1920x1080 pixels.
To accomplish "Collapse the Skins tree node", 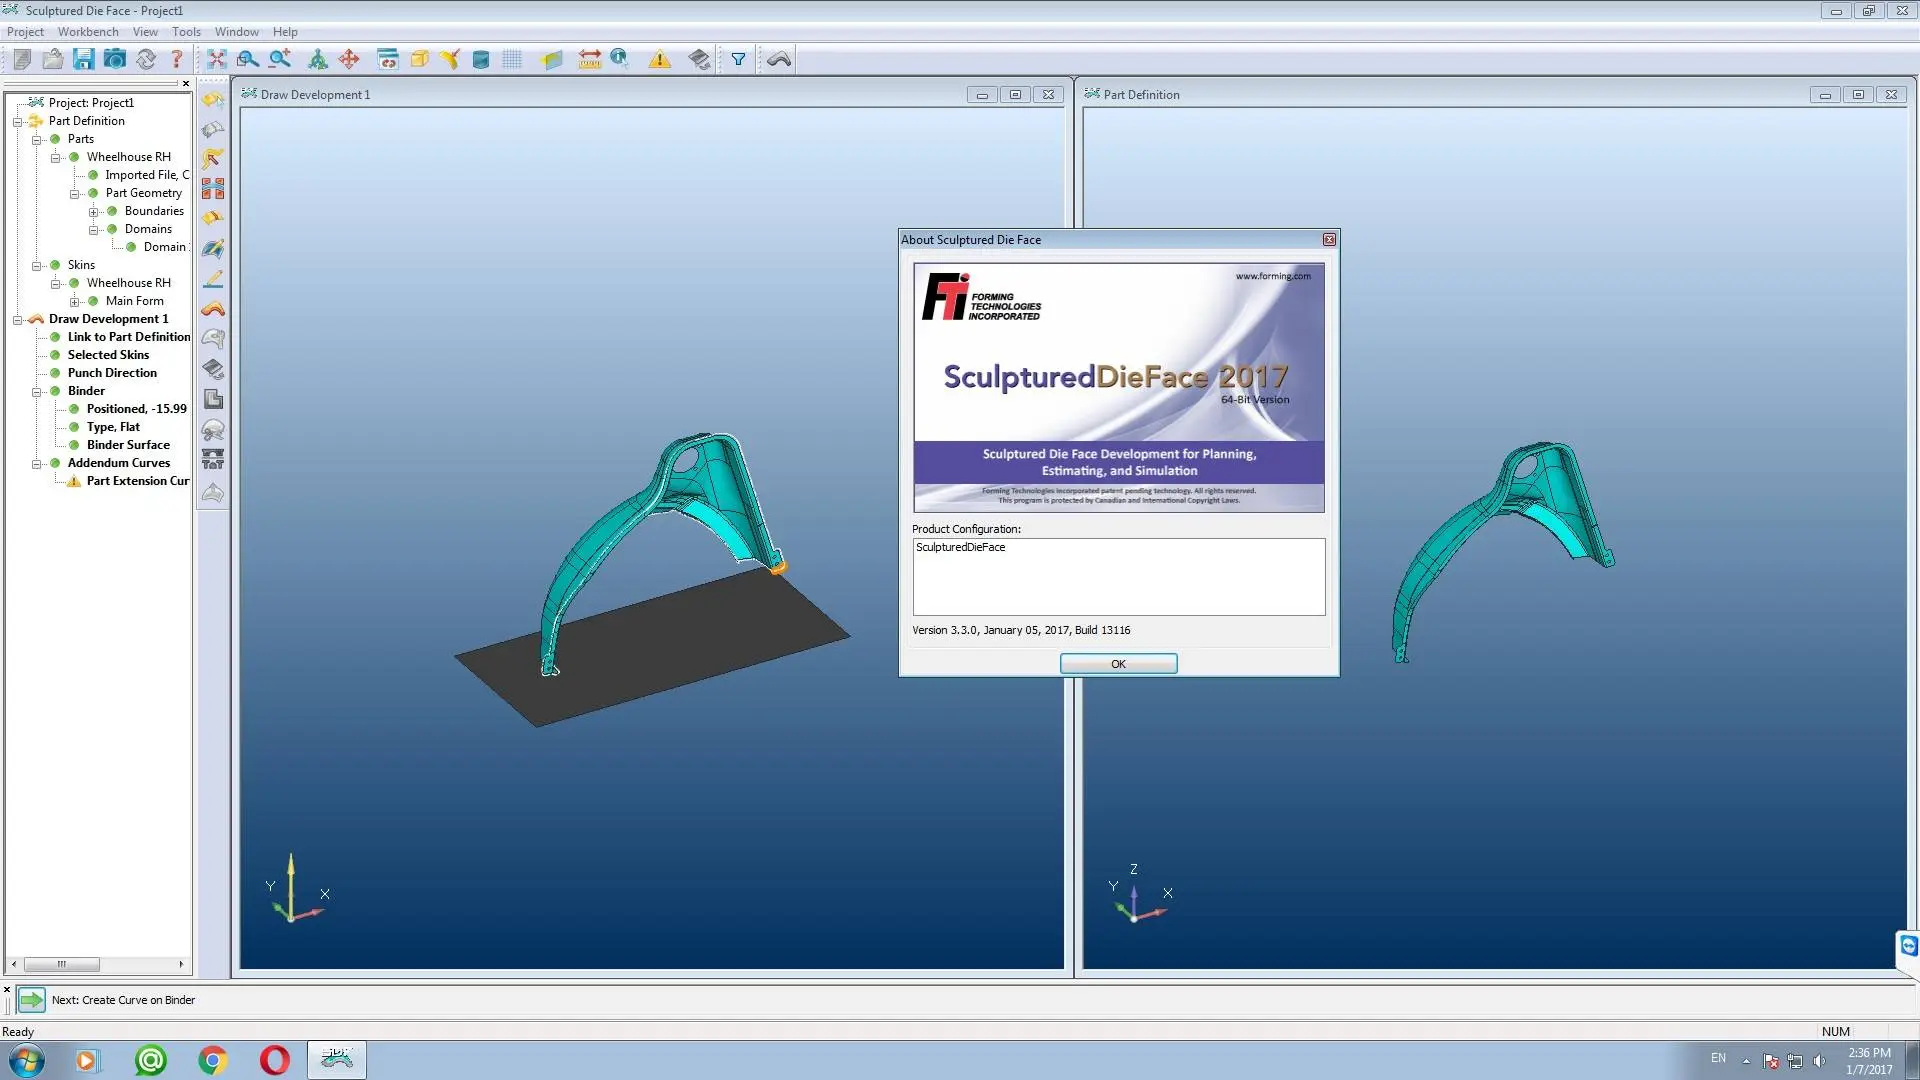I will (x=36, y=266).
